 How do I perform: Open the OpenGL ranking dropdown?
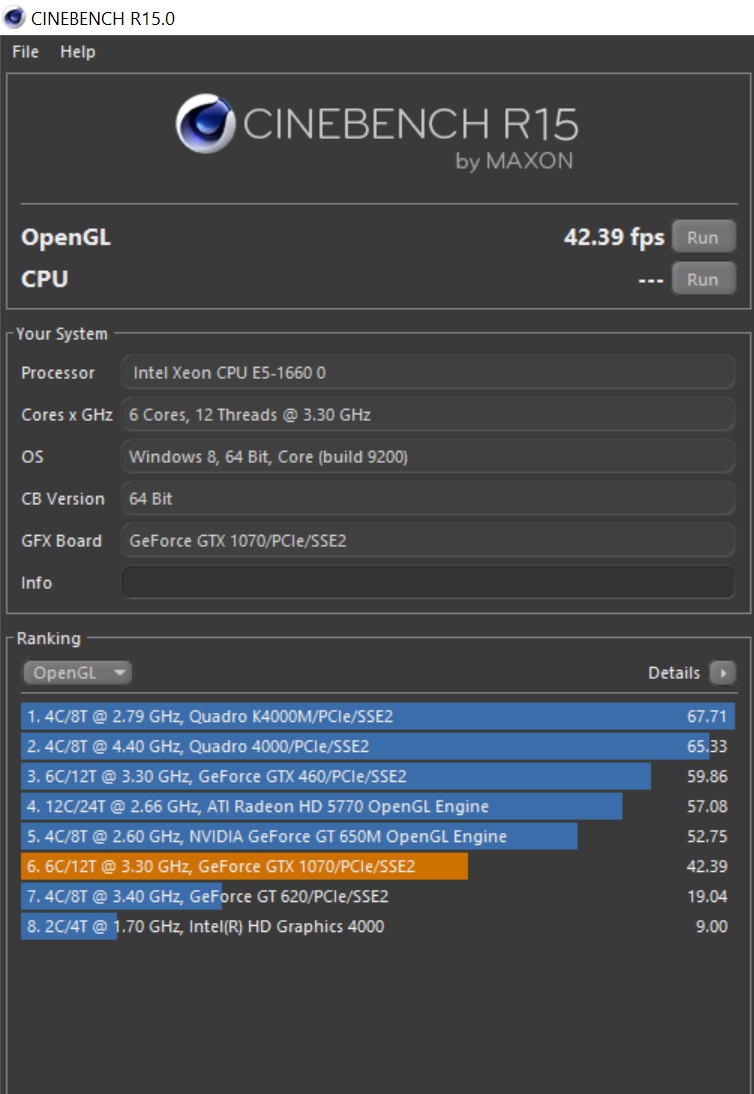click(x=78, y=673)
